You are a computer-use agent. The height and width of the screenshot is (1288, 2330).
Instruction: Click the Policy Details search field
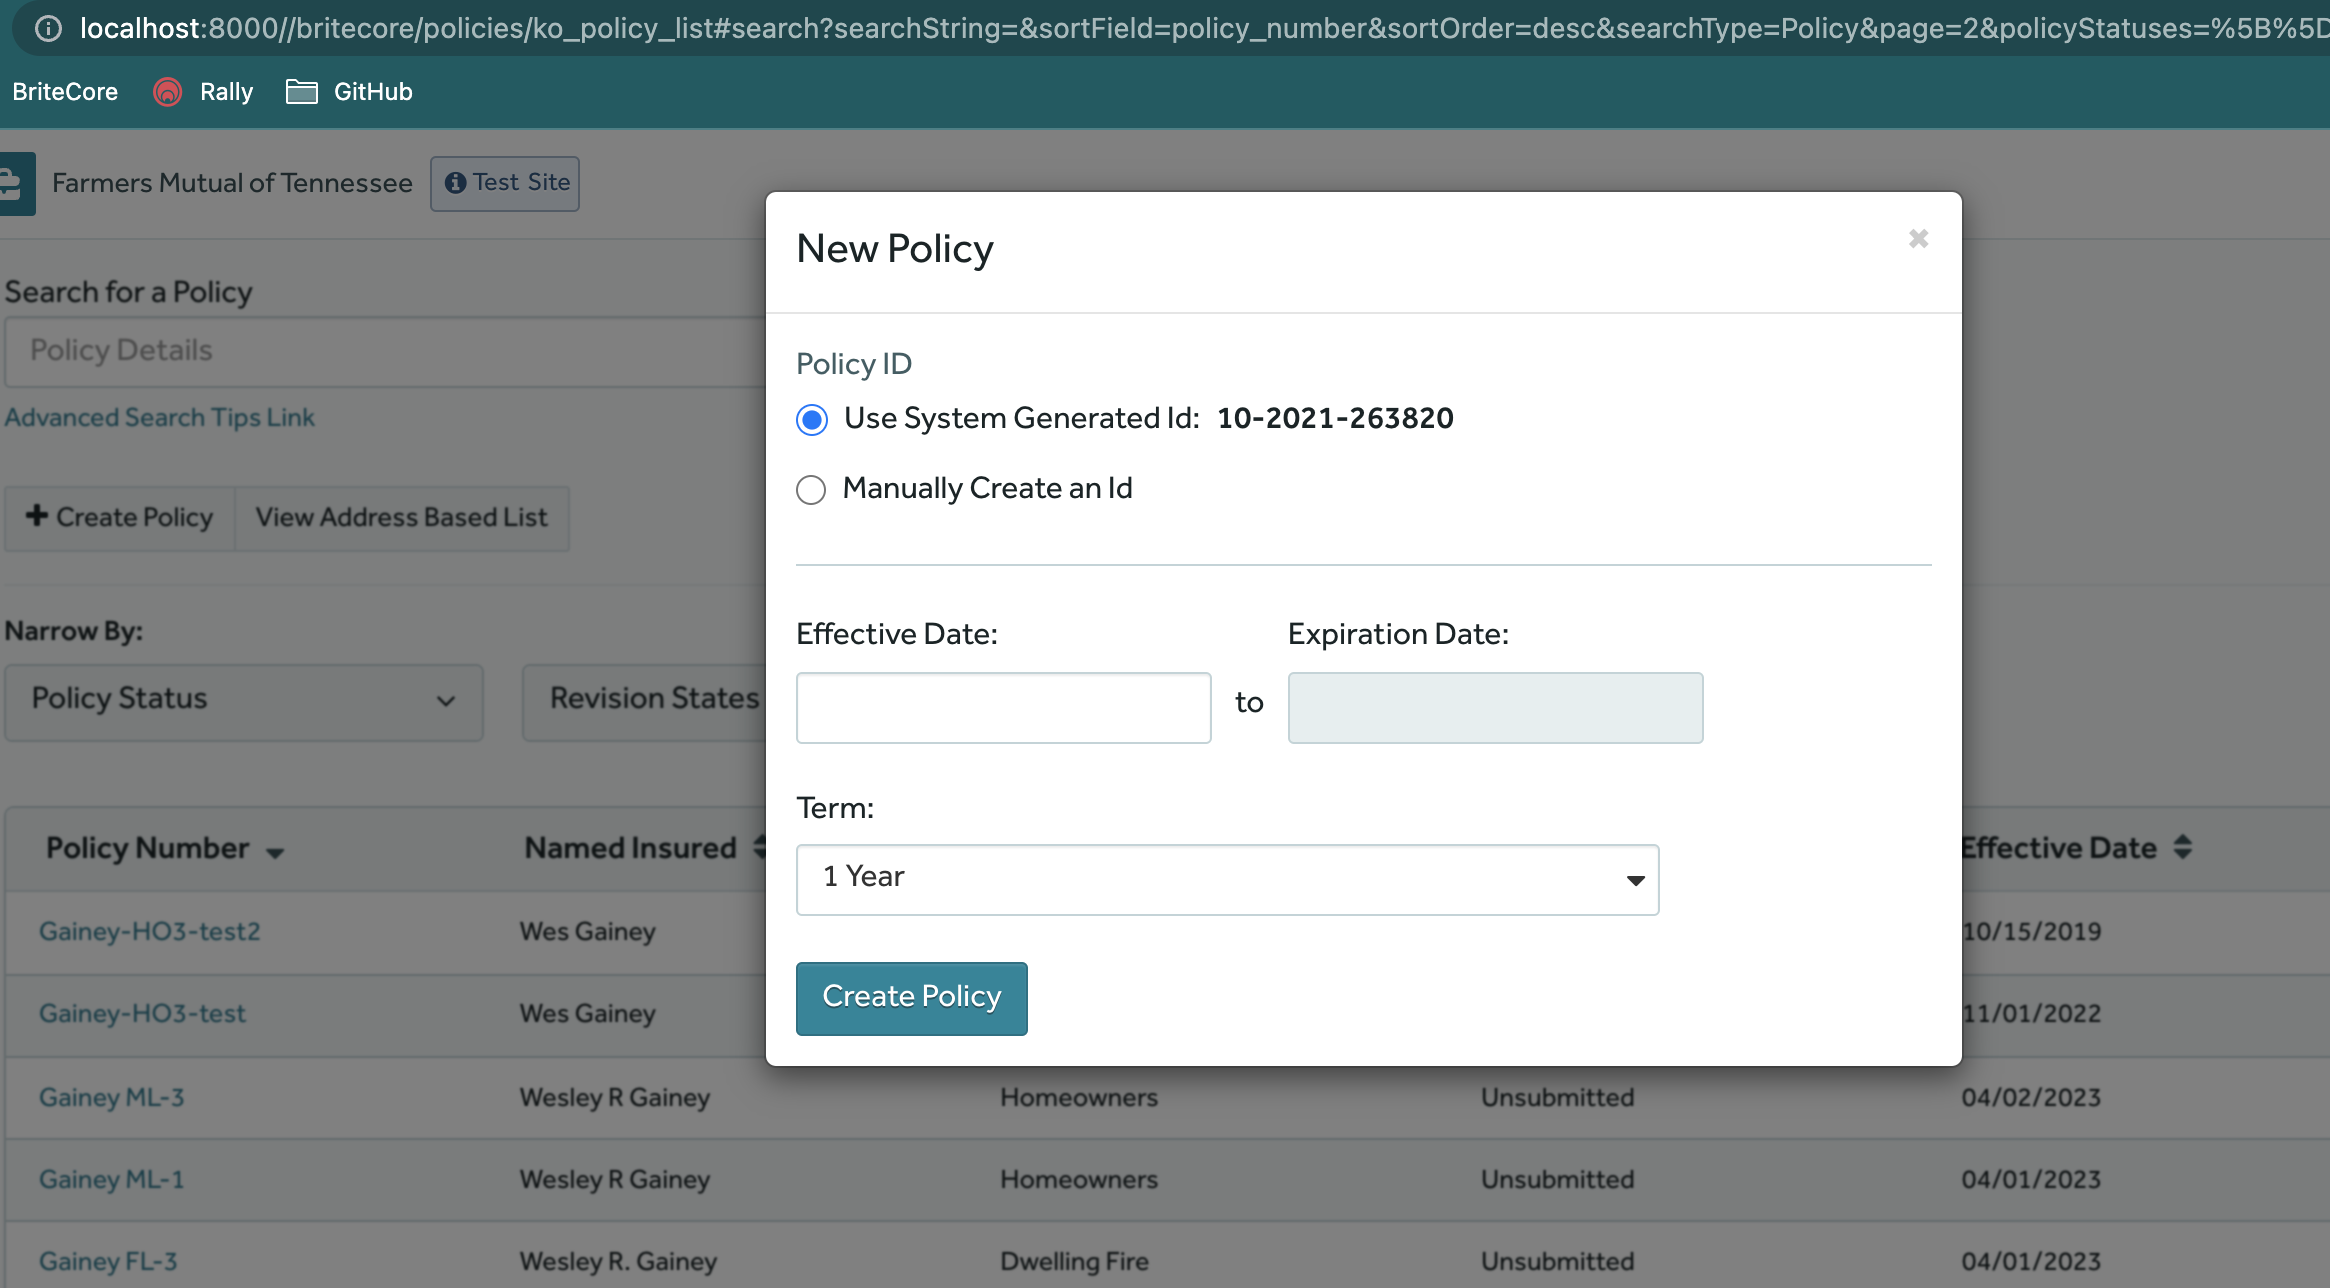tap(385, 352)
